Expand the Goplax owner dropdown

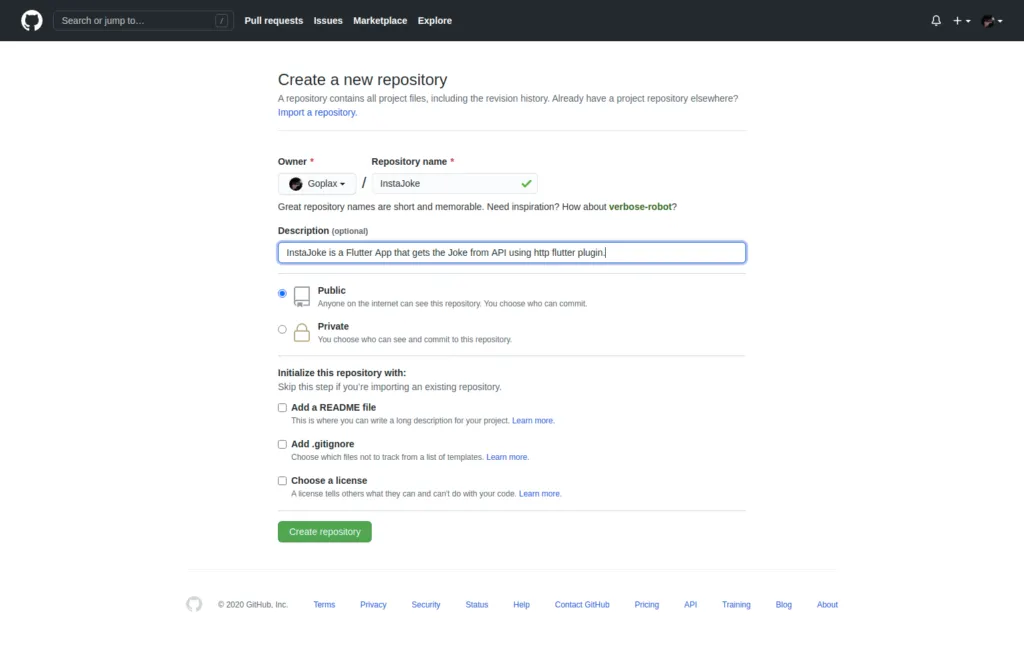point(317,184)
